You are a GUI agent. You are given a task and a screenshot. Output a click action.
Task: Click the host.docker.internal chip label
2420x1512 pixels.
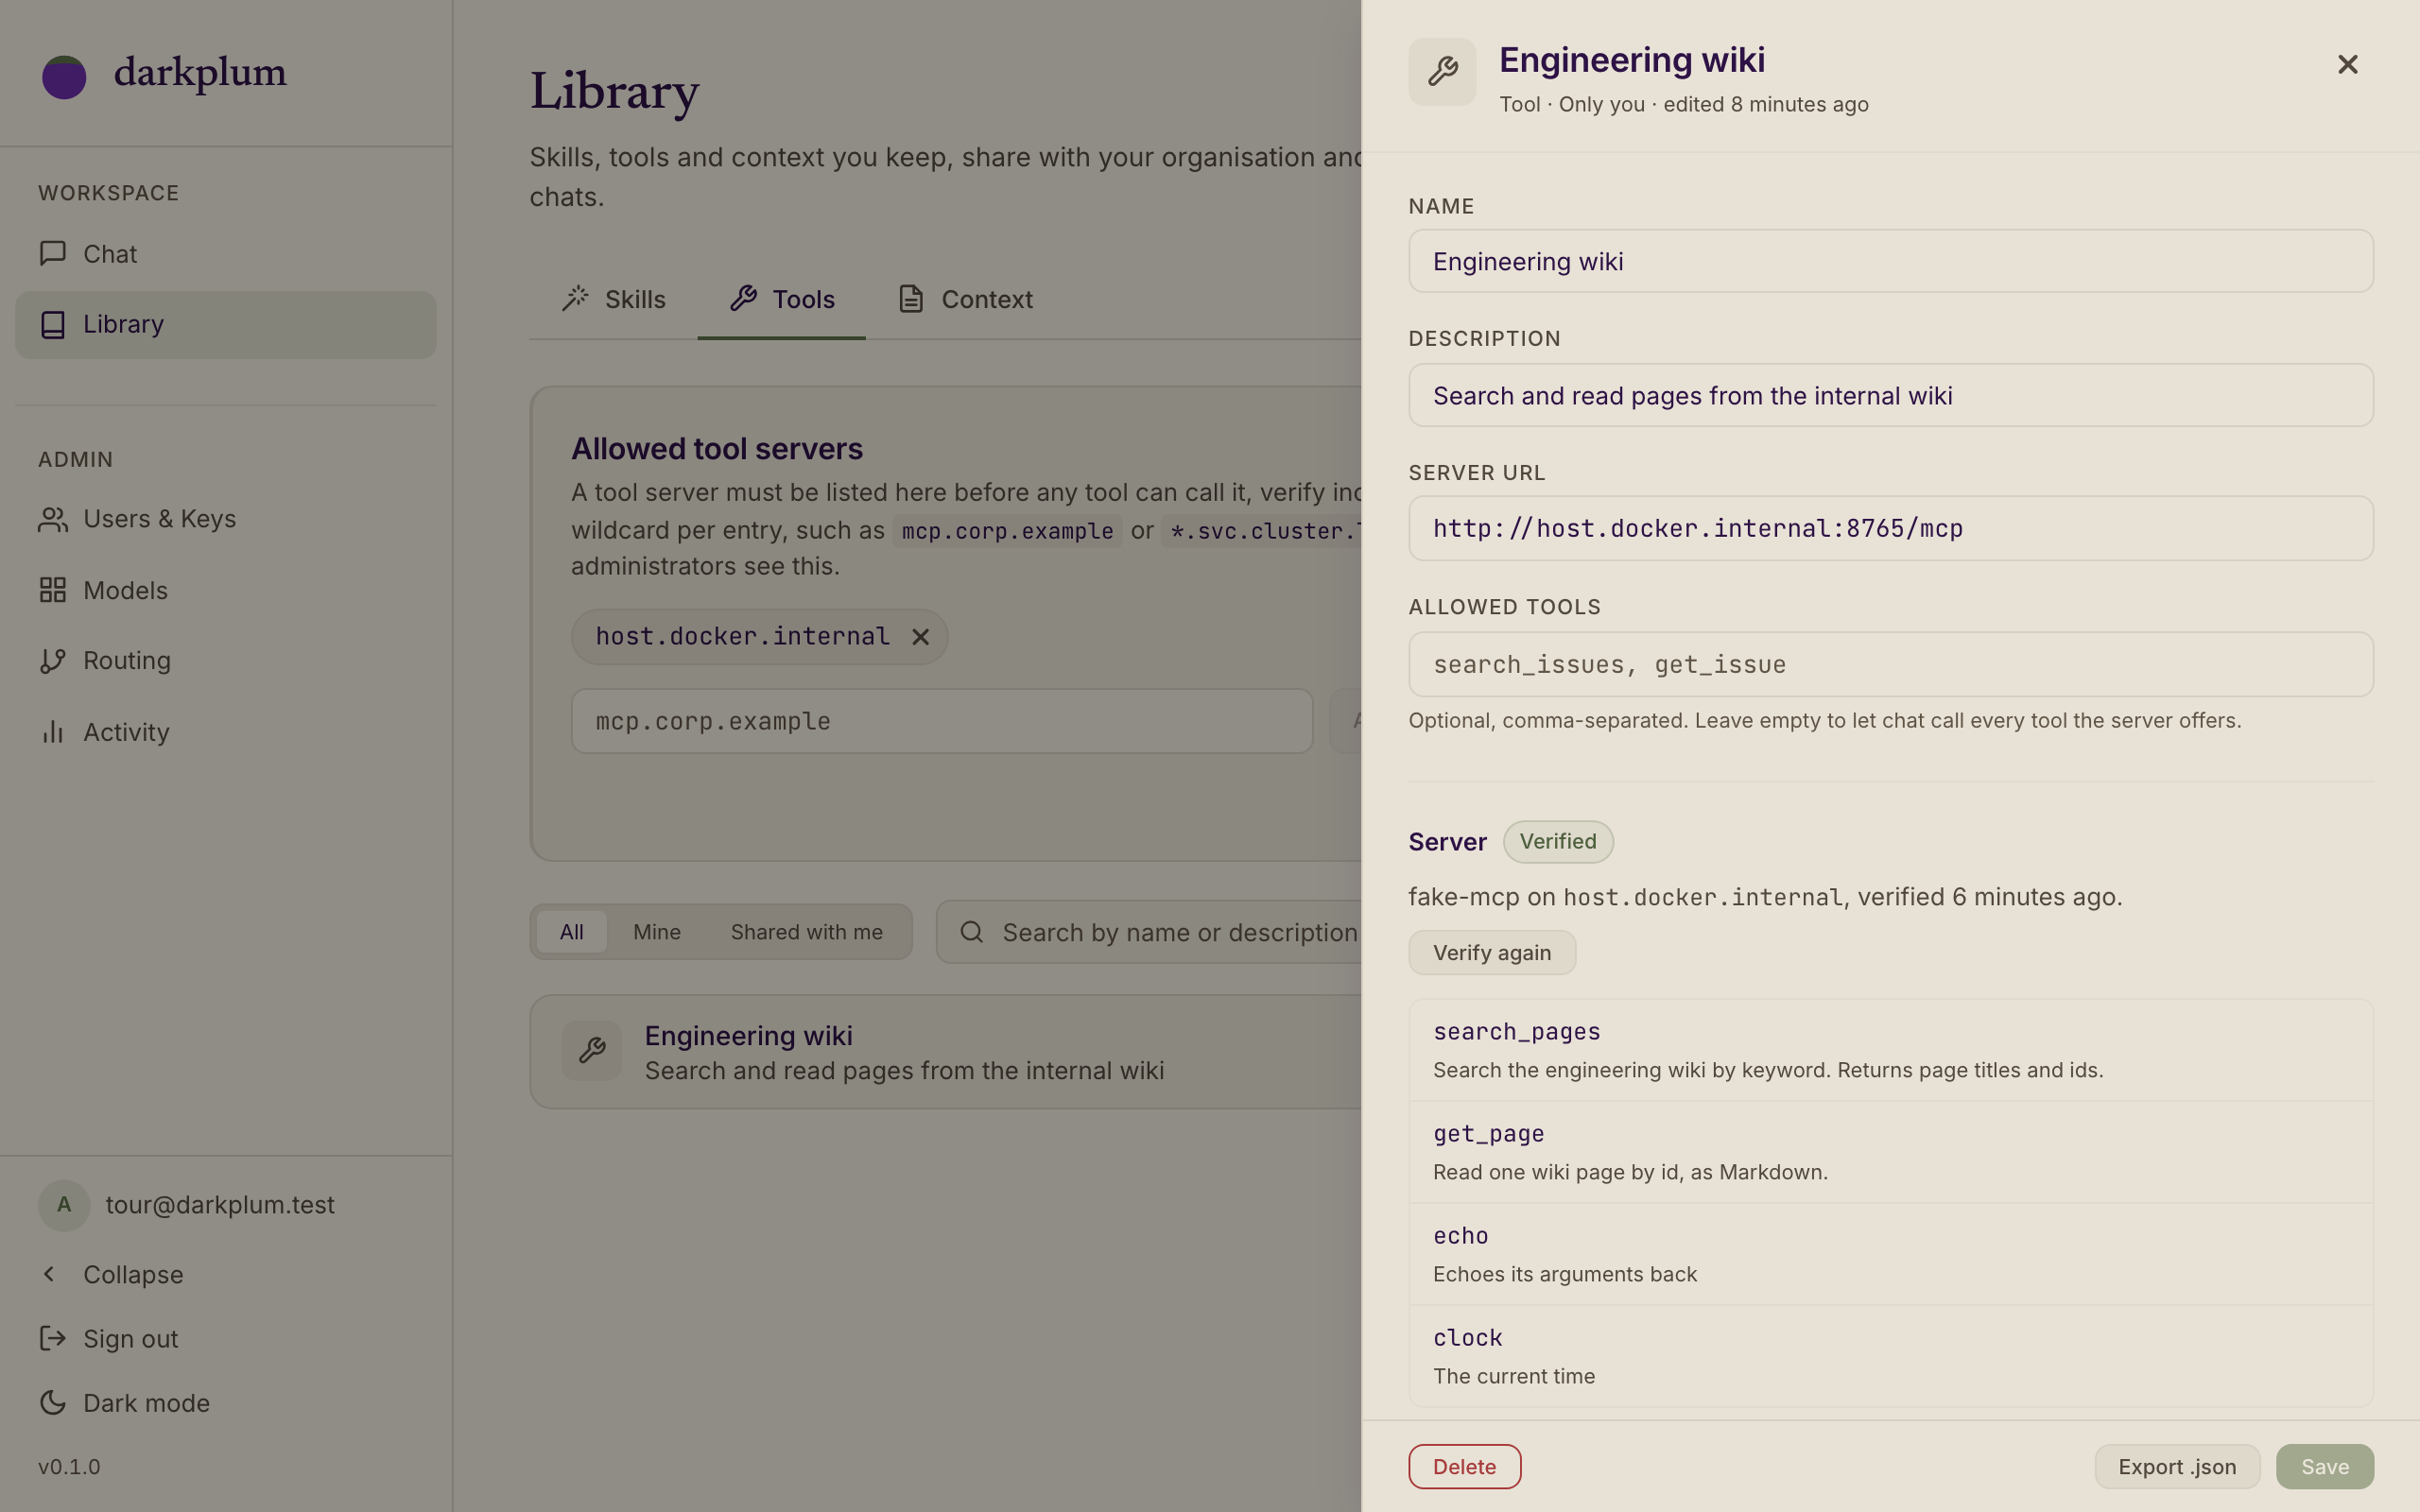click(742, 637)
